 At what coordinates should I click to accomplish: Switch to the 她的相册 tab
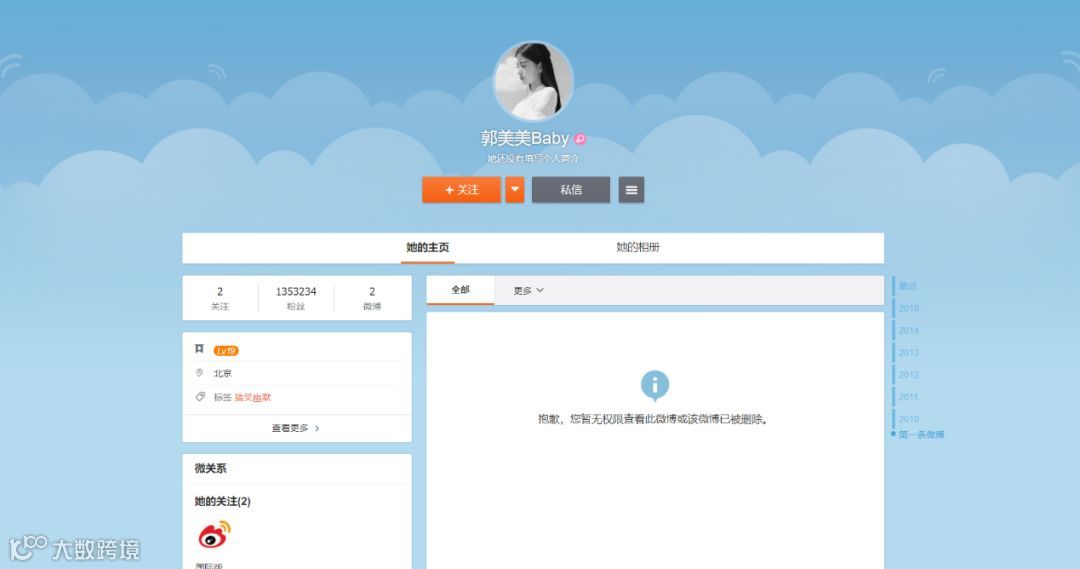(638, 247)
